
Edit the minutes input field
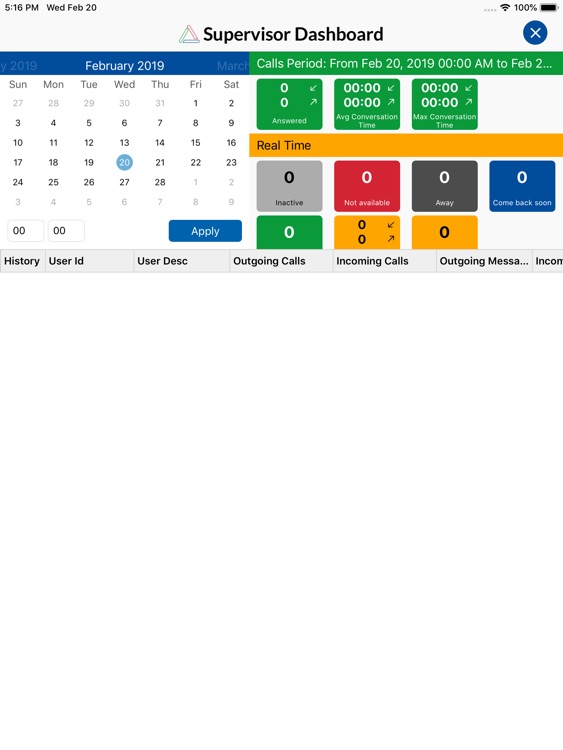(x=66, y=231)
